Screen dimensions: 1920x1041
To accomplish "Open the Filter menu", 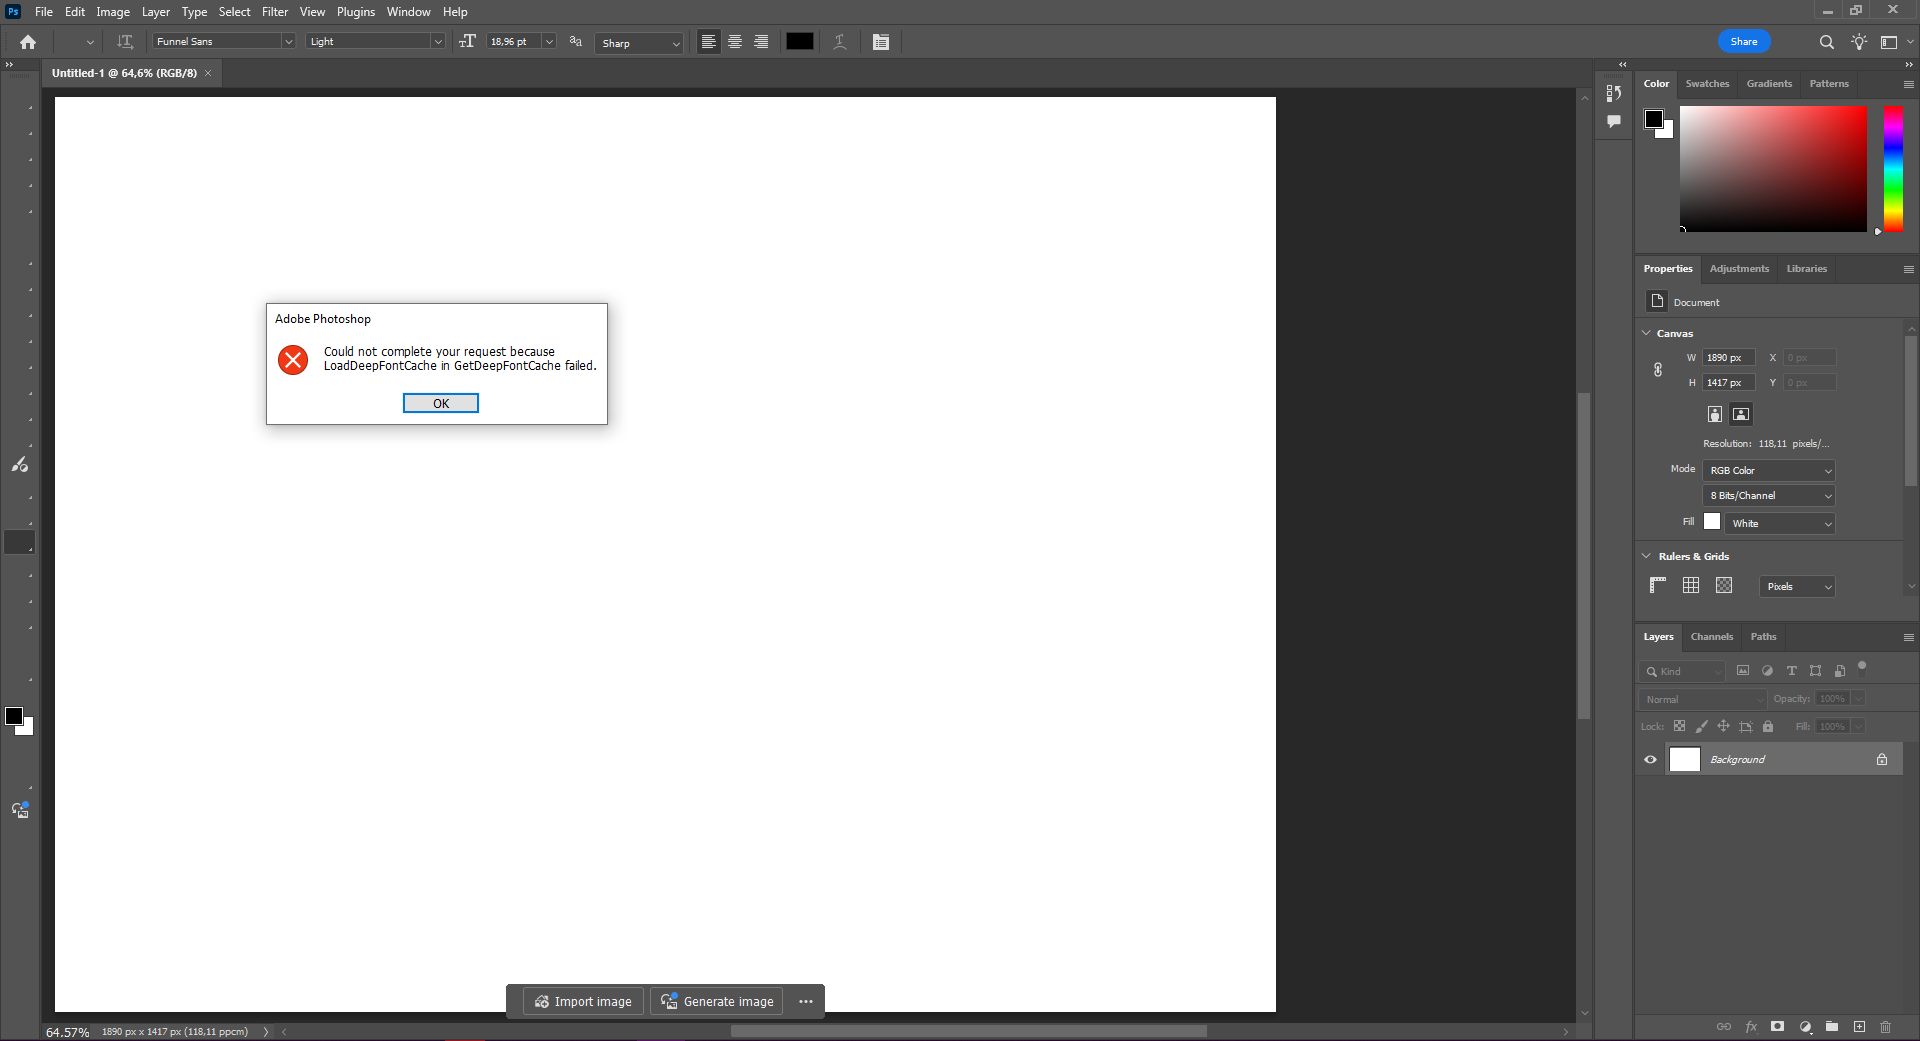I will (274, 11).
